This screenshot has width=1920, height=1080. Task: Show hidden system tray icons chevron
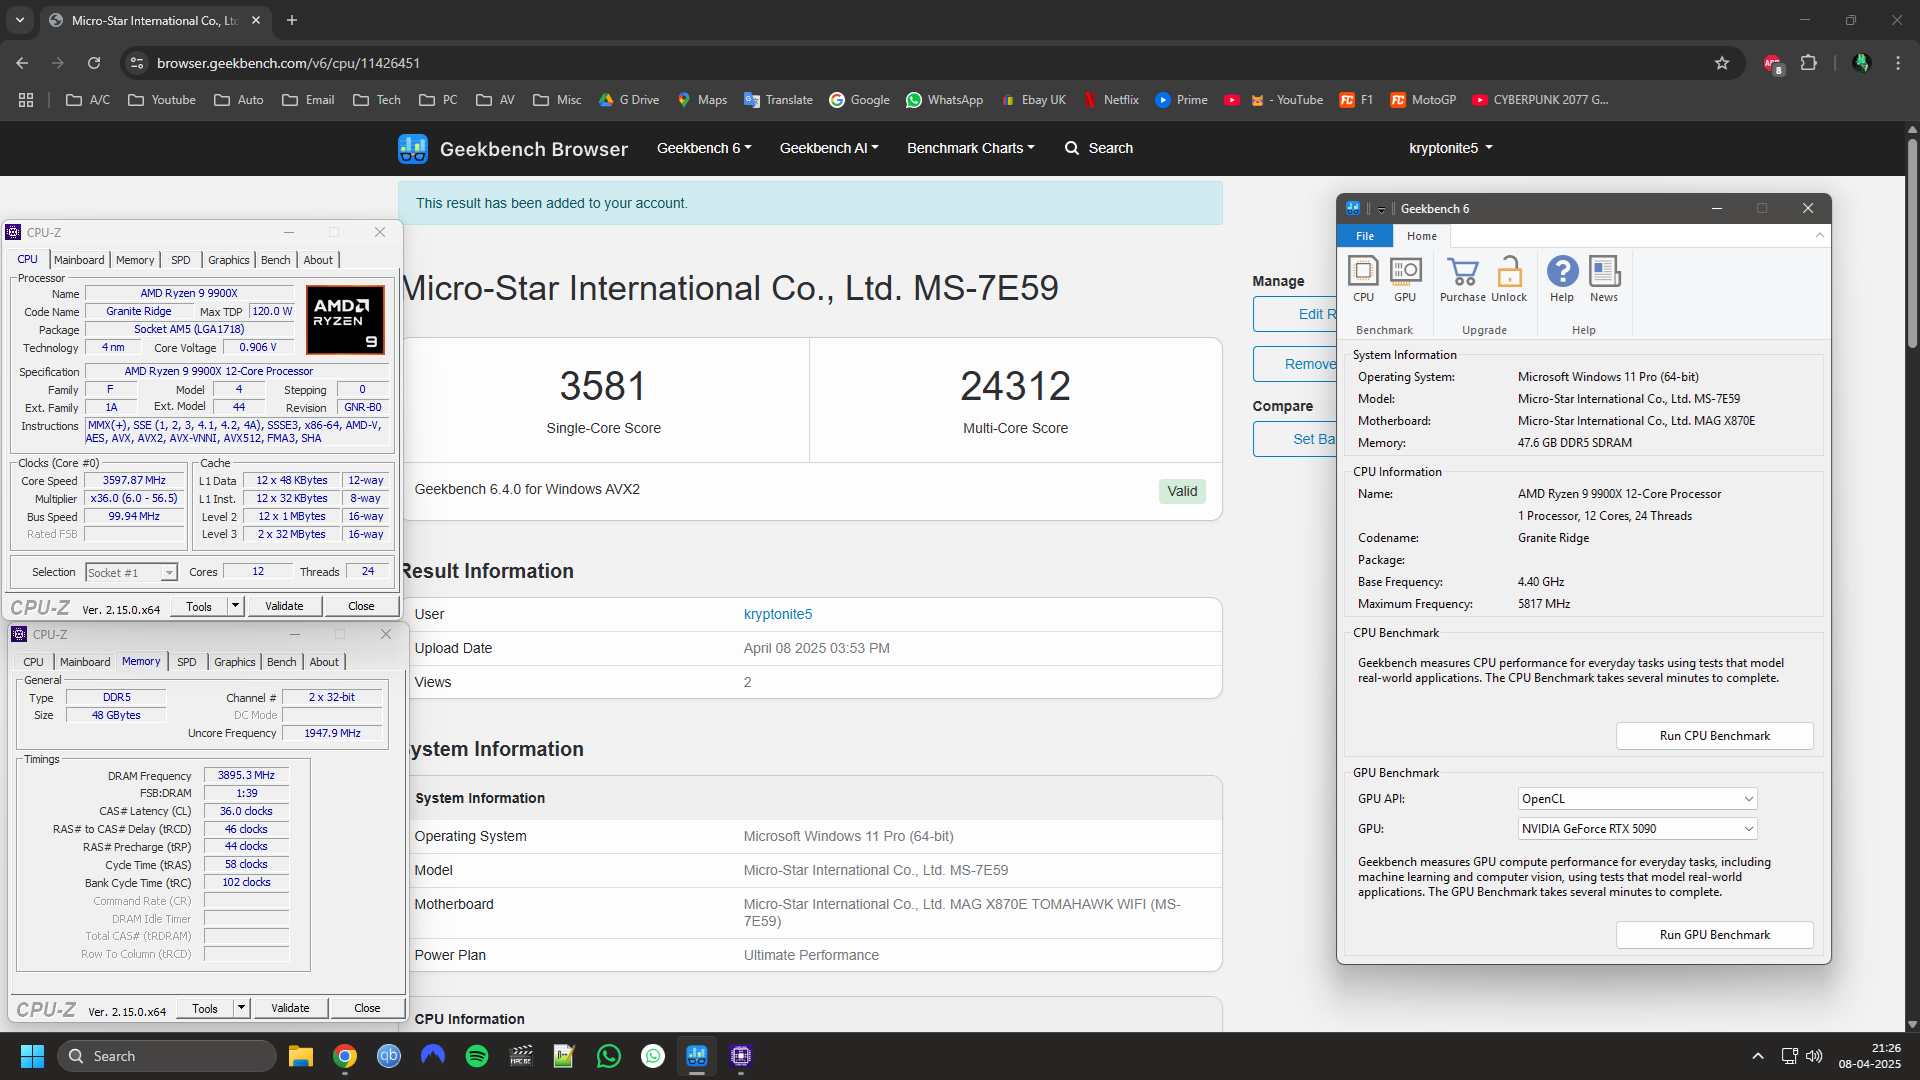pos(1758,1056)
